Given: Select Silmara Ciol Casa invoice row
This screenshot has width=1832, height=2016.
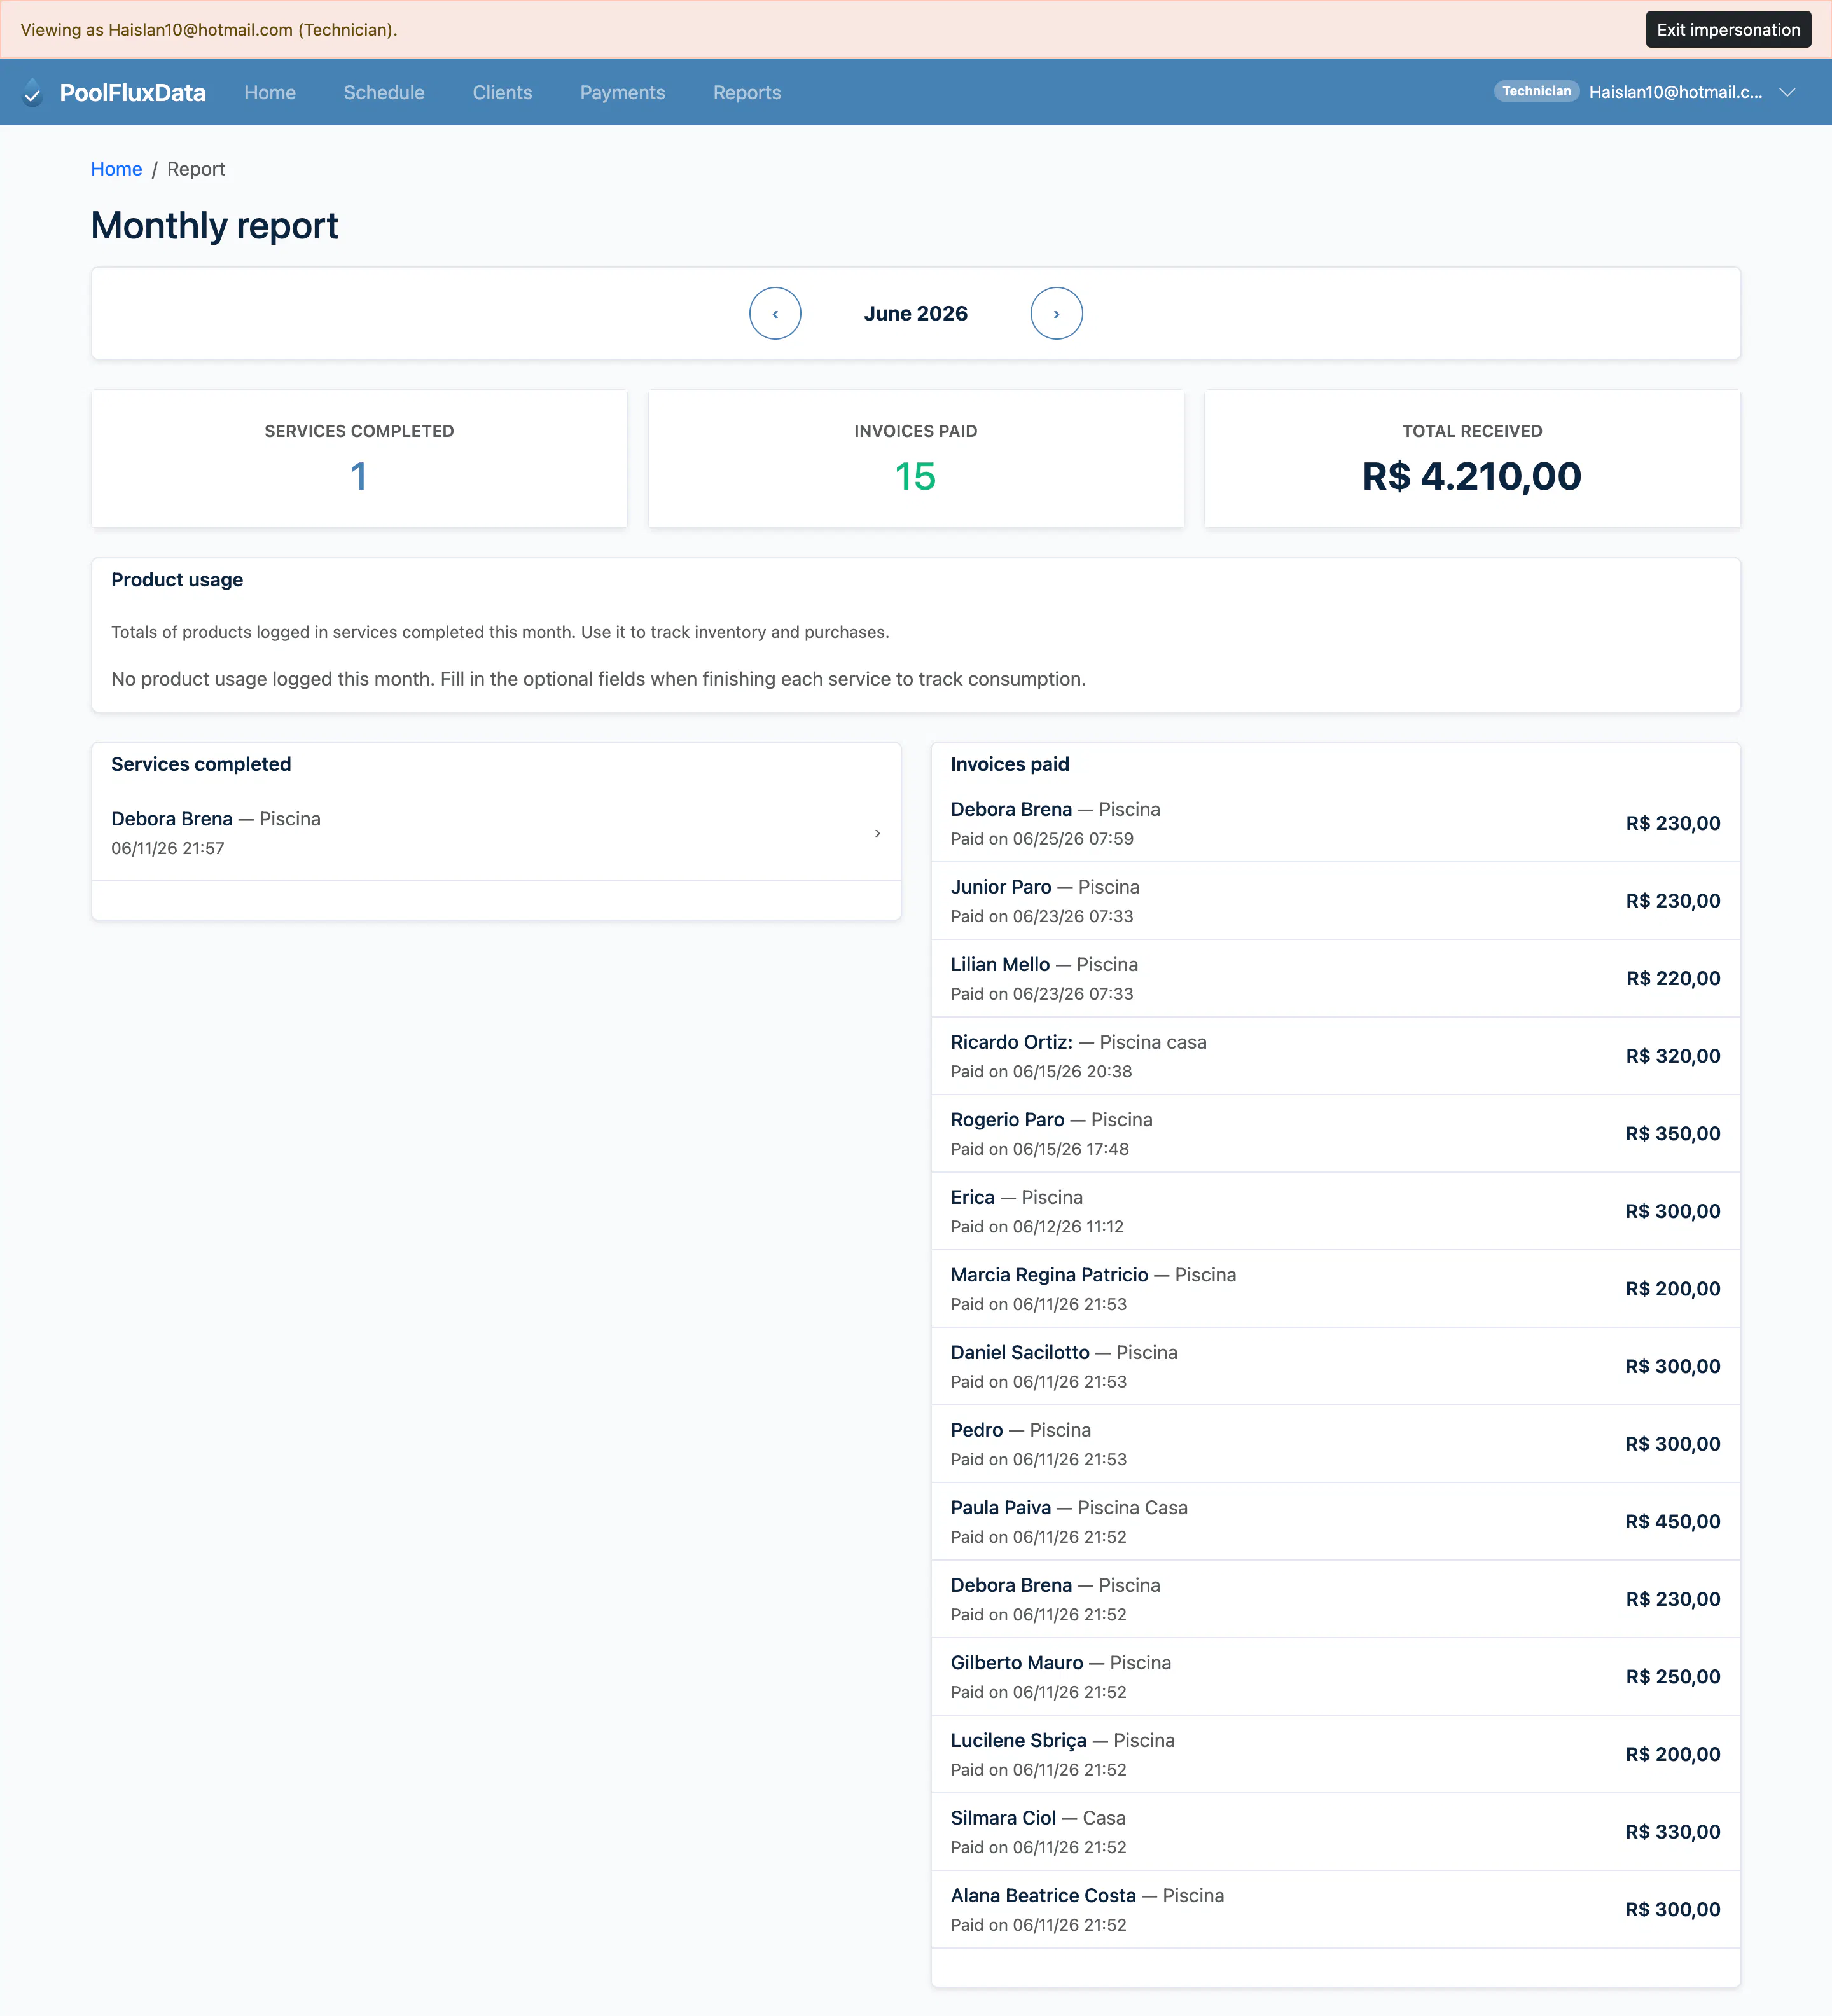Looking at the screenshot, I should (1335, 1831).
